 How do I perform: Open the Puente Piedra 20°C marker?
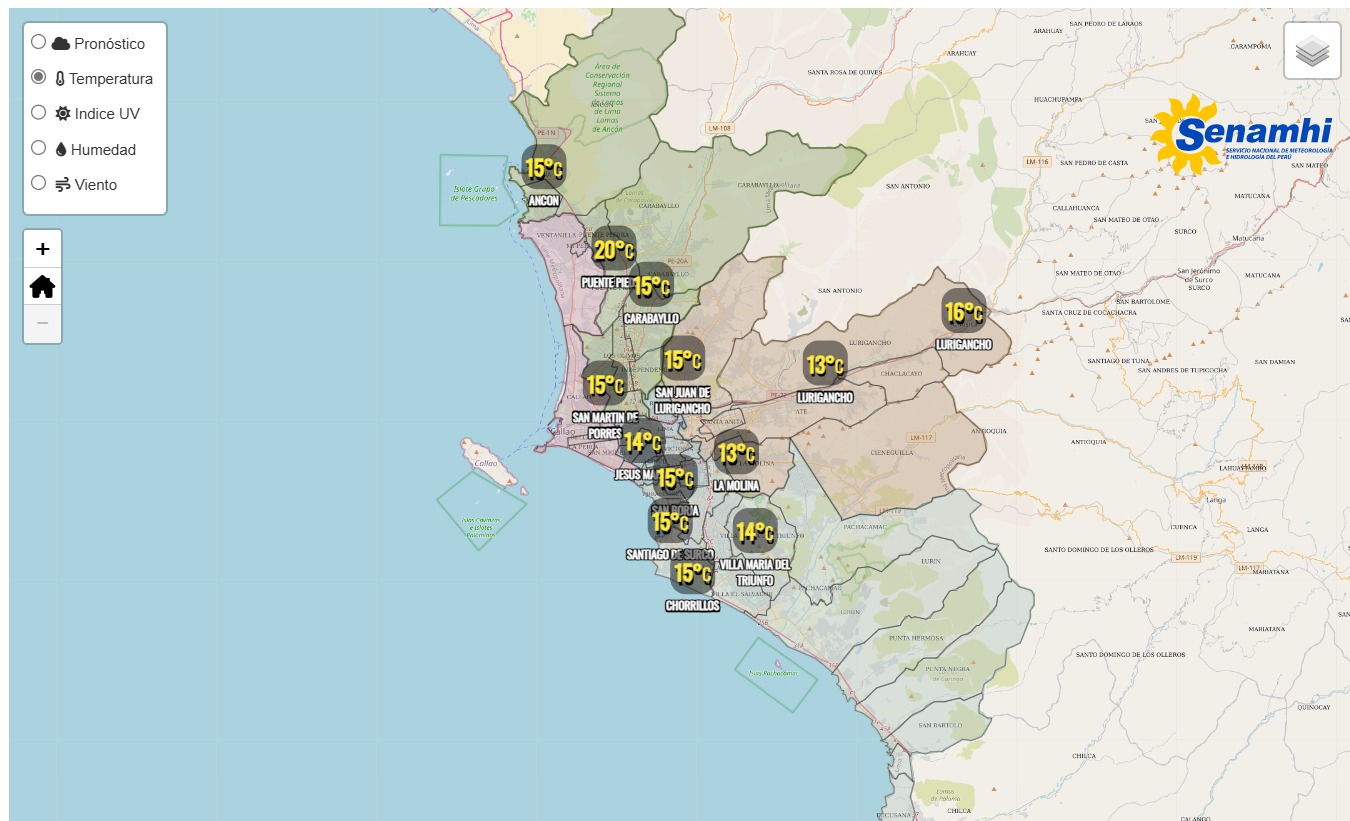click(x=613, y=250)
